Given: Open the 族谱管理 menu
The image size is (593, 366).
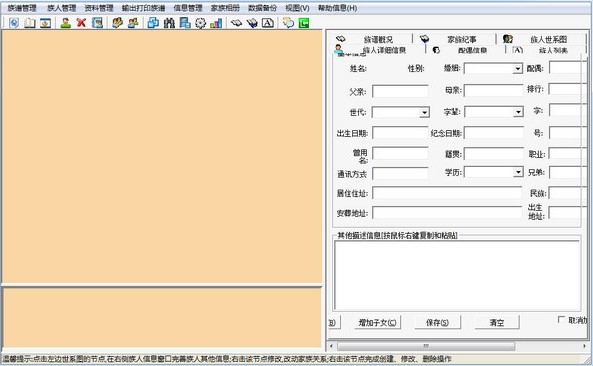Looking at the screenshot, I should coord(22,8).
